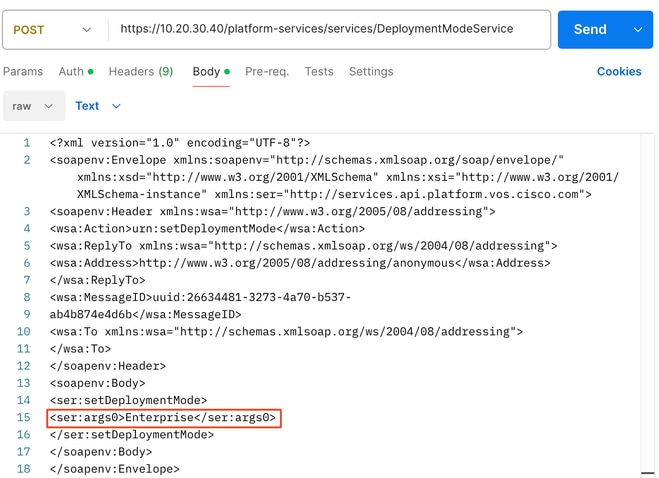Open the POST method dropdown
659x478 pixels.
52,30
